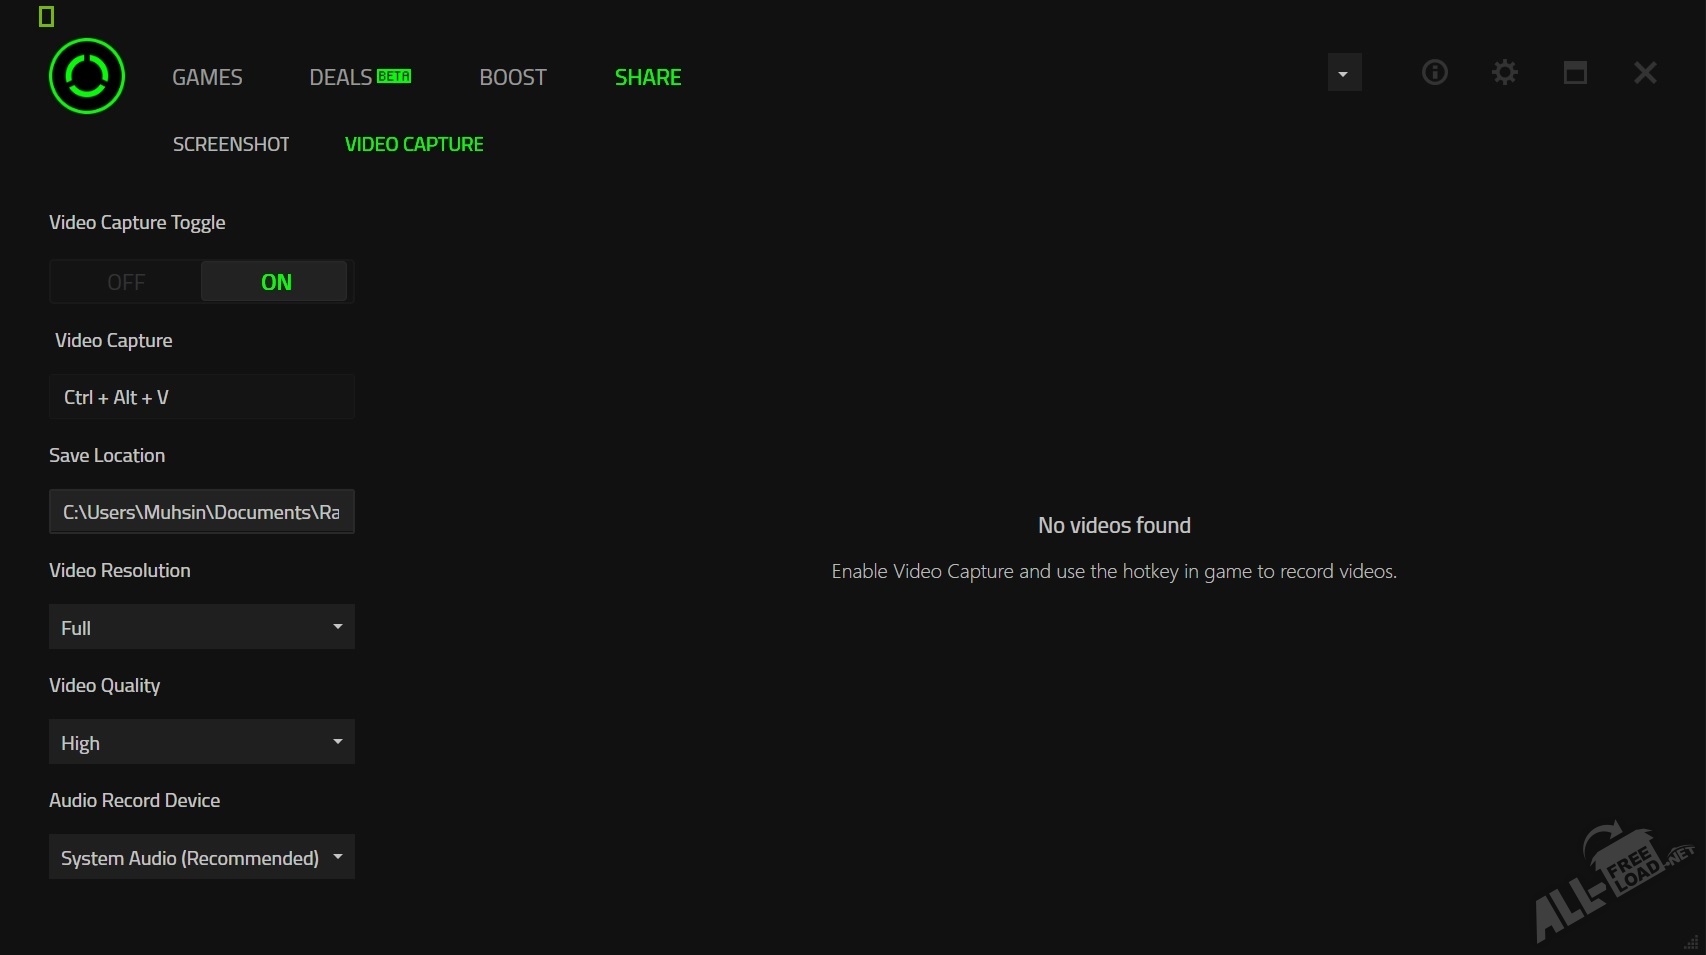The height and width of the screenshot is (955, 1706).
Task: Select the VIDEO CAPTURE sub-tab
Action: (x=414, y=144)
